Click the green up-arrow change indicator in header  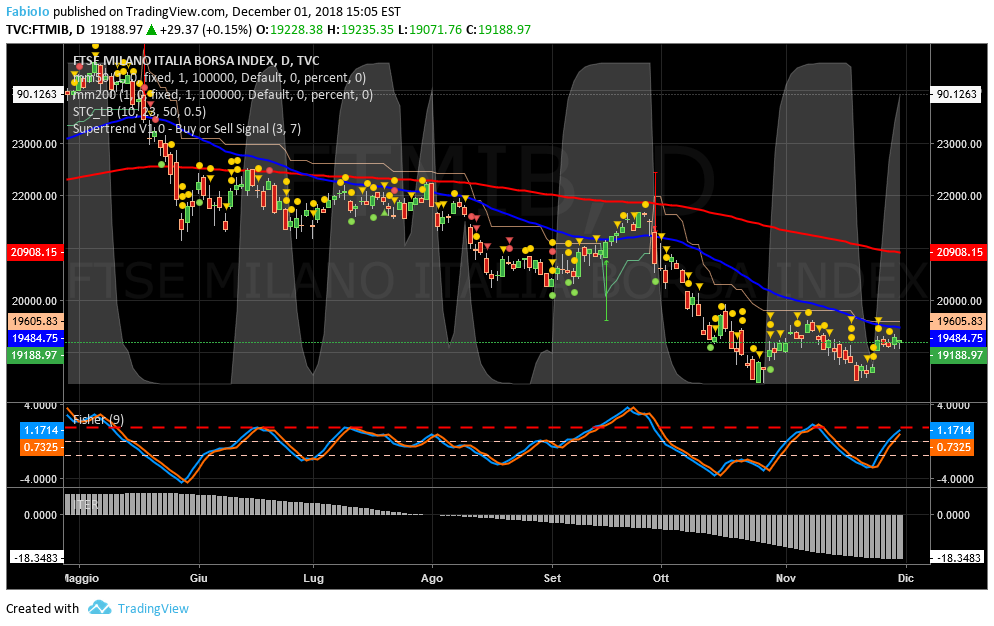point(152,29)
